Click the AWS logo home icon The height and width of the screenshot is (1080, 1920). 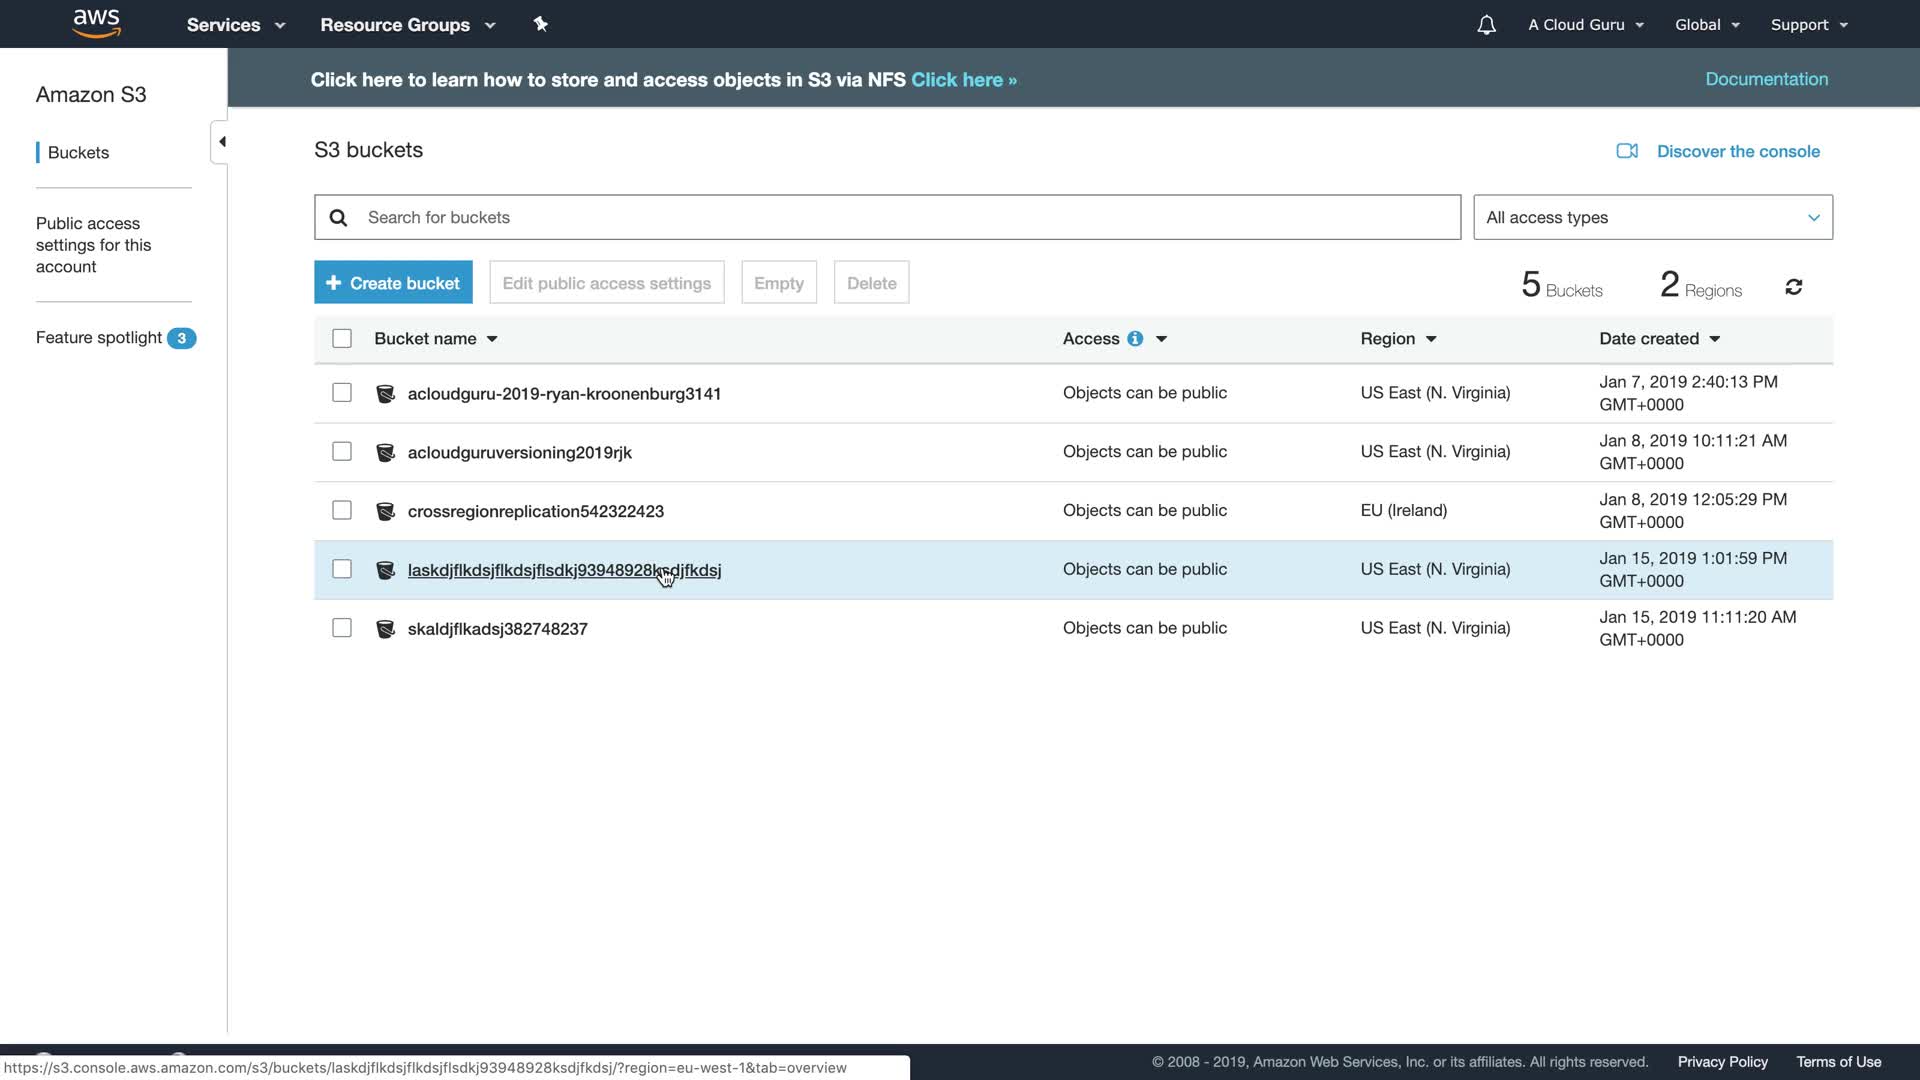pos(97,23)
